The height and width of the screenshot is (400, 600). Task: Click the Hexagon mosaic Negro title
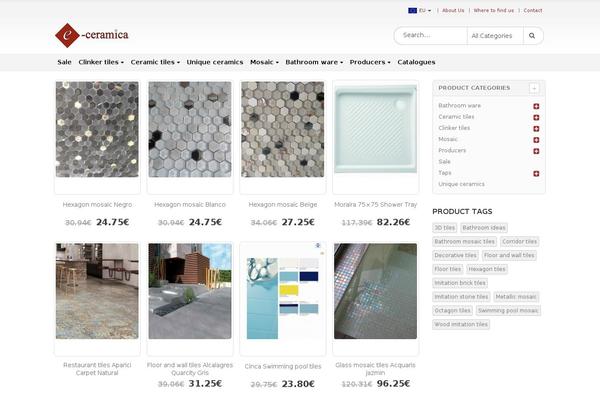coord(97,205)
